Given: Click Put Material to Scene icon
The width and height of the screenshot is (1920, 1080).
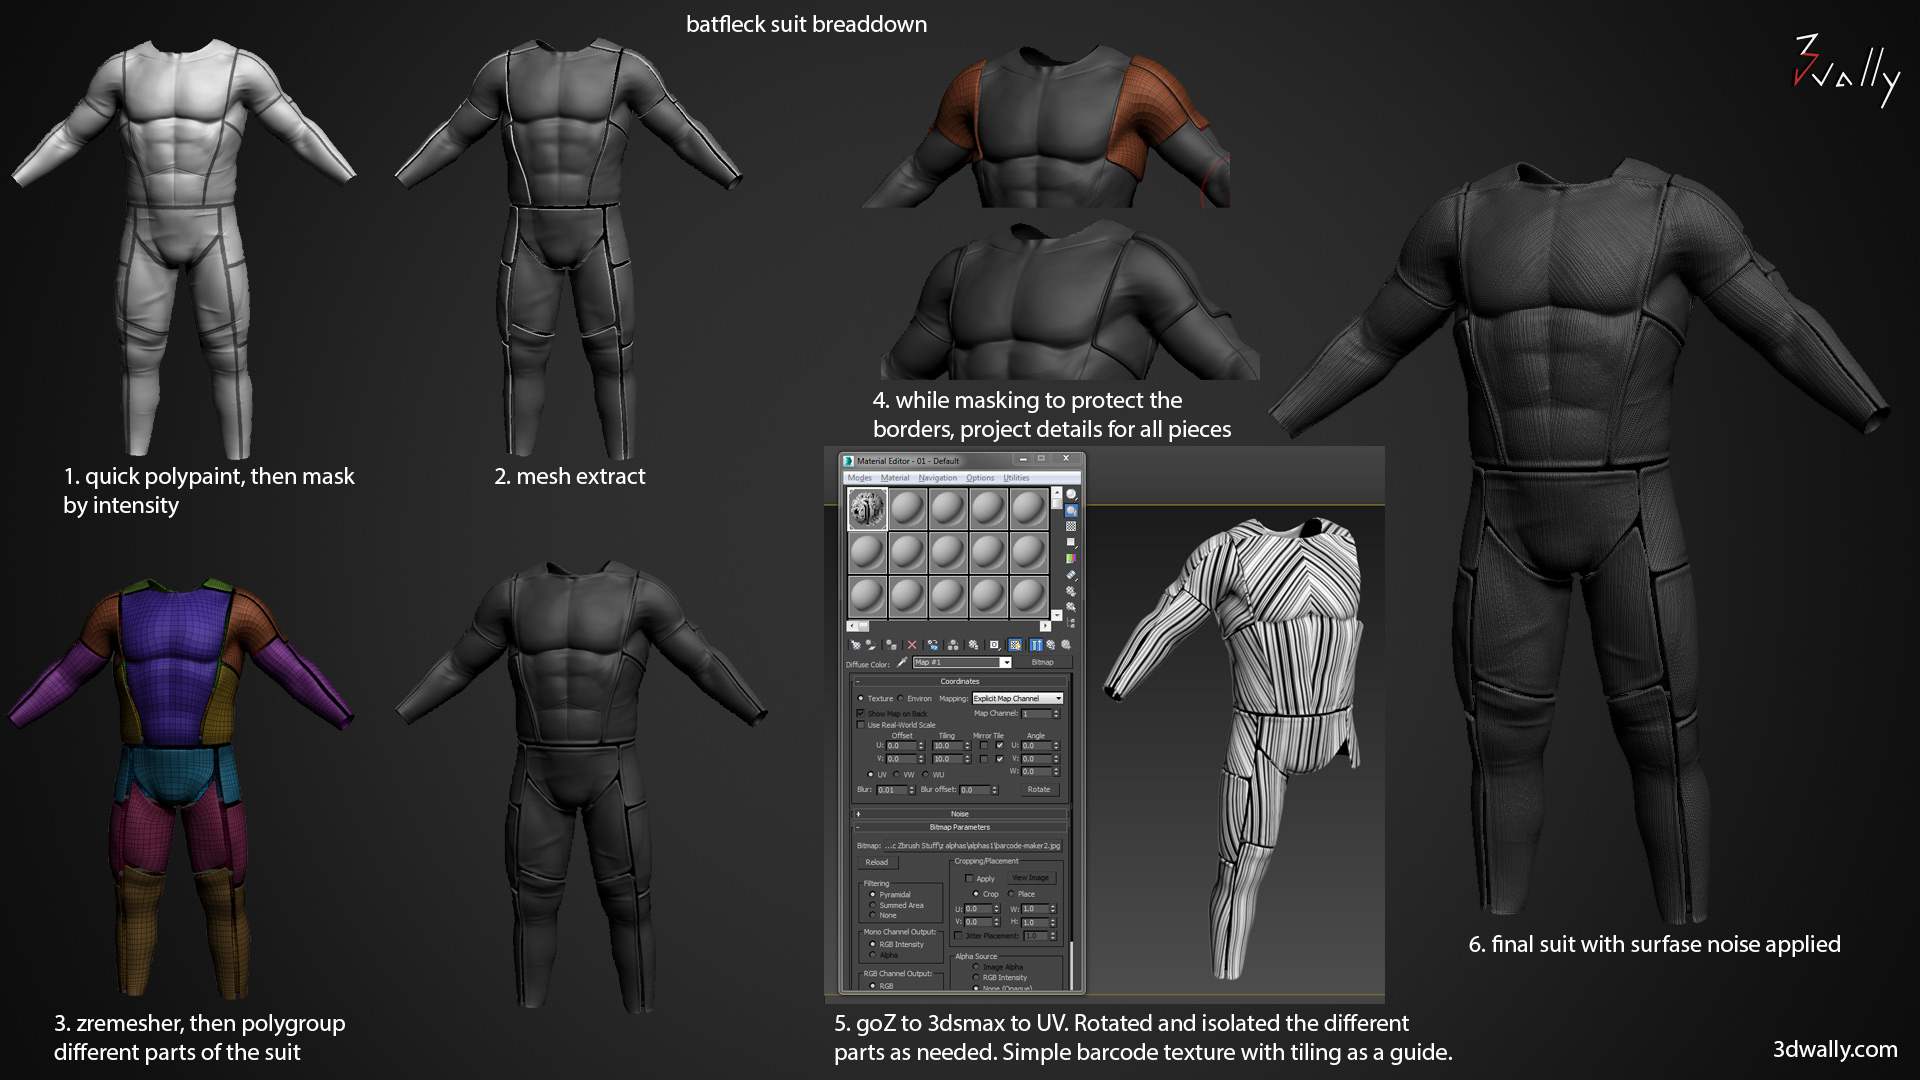Looking at the screenshot, I should (871, 645).
